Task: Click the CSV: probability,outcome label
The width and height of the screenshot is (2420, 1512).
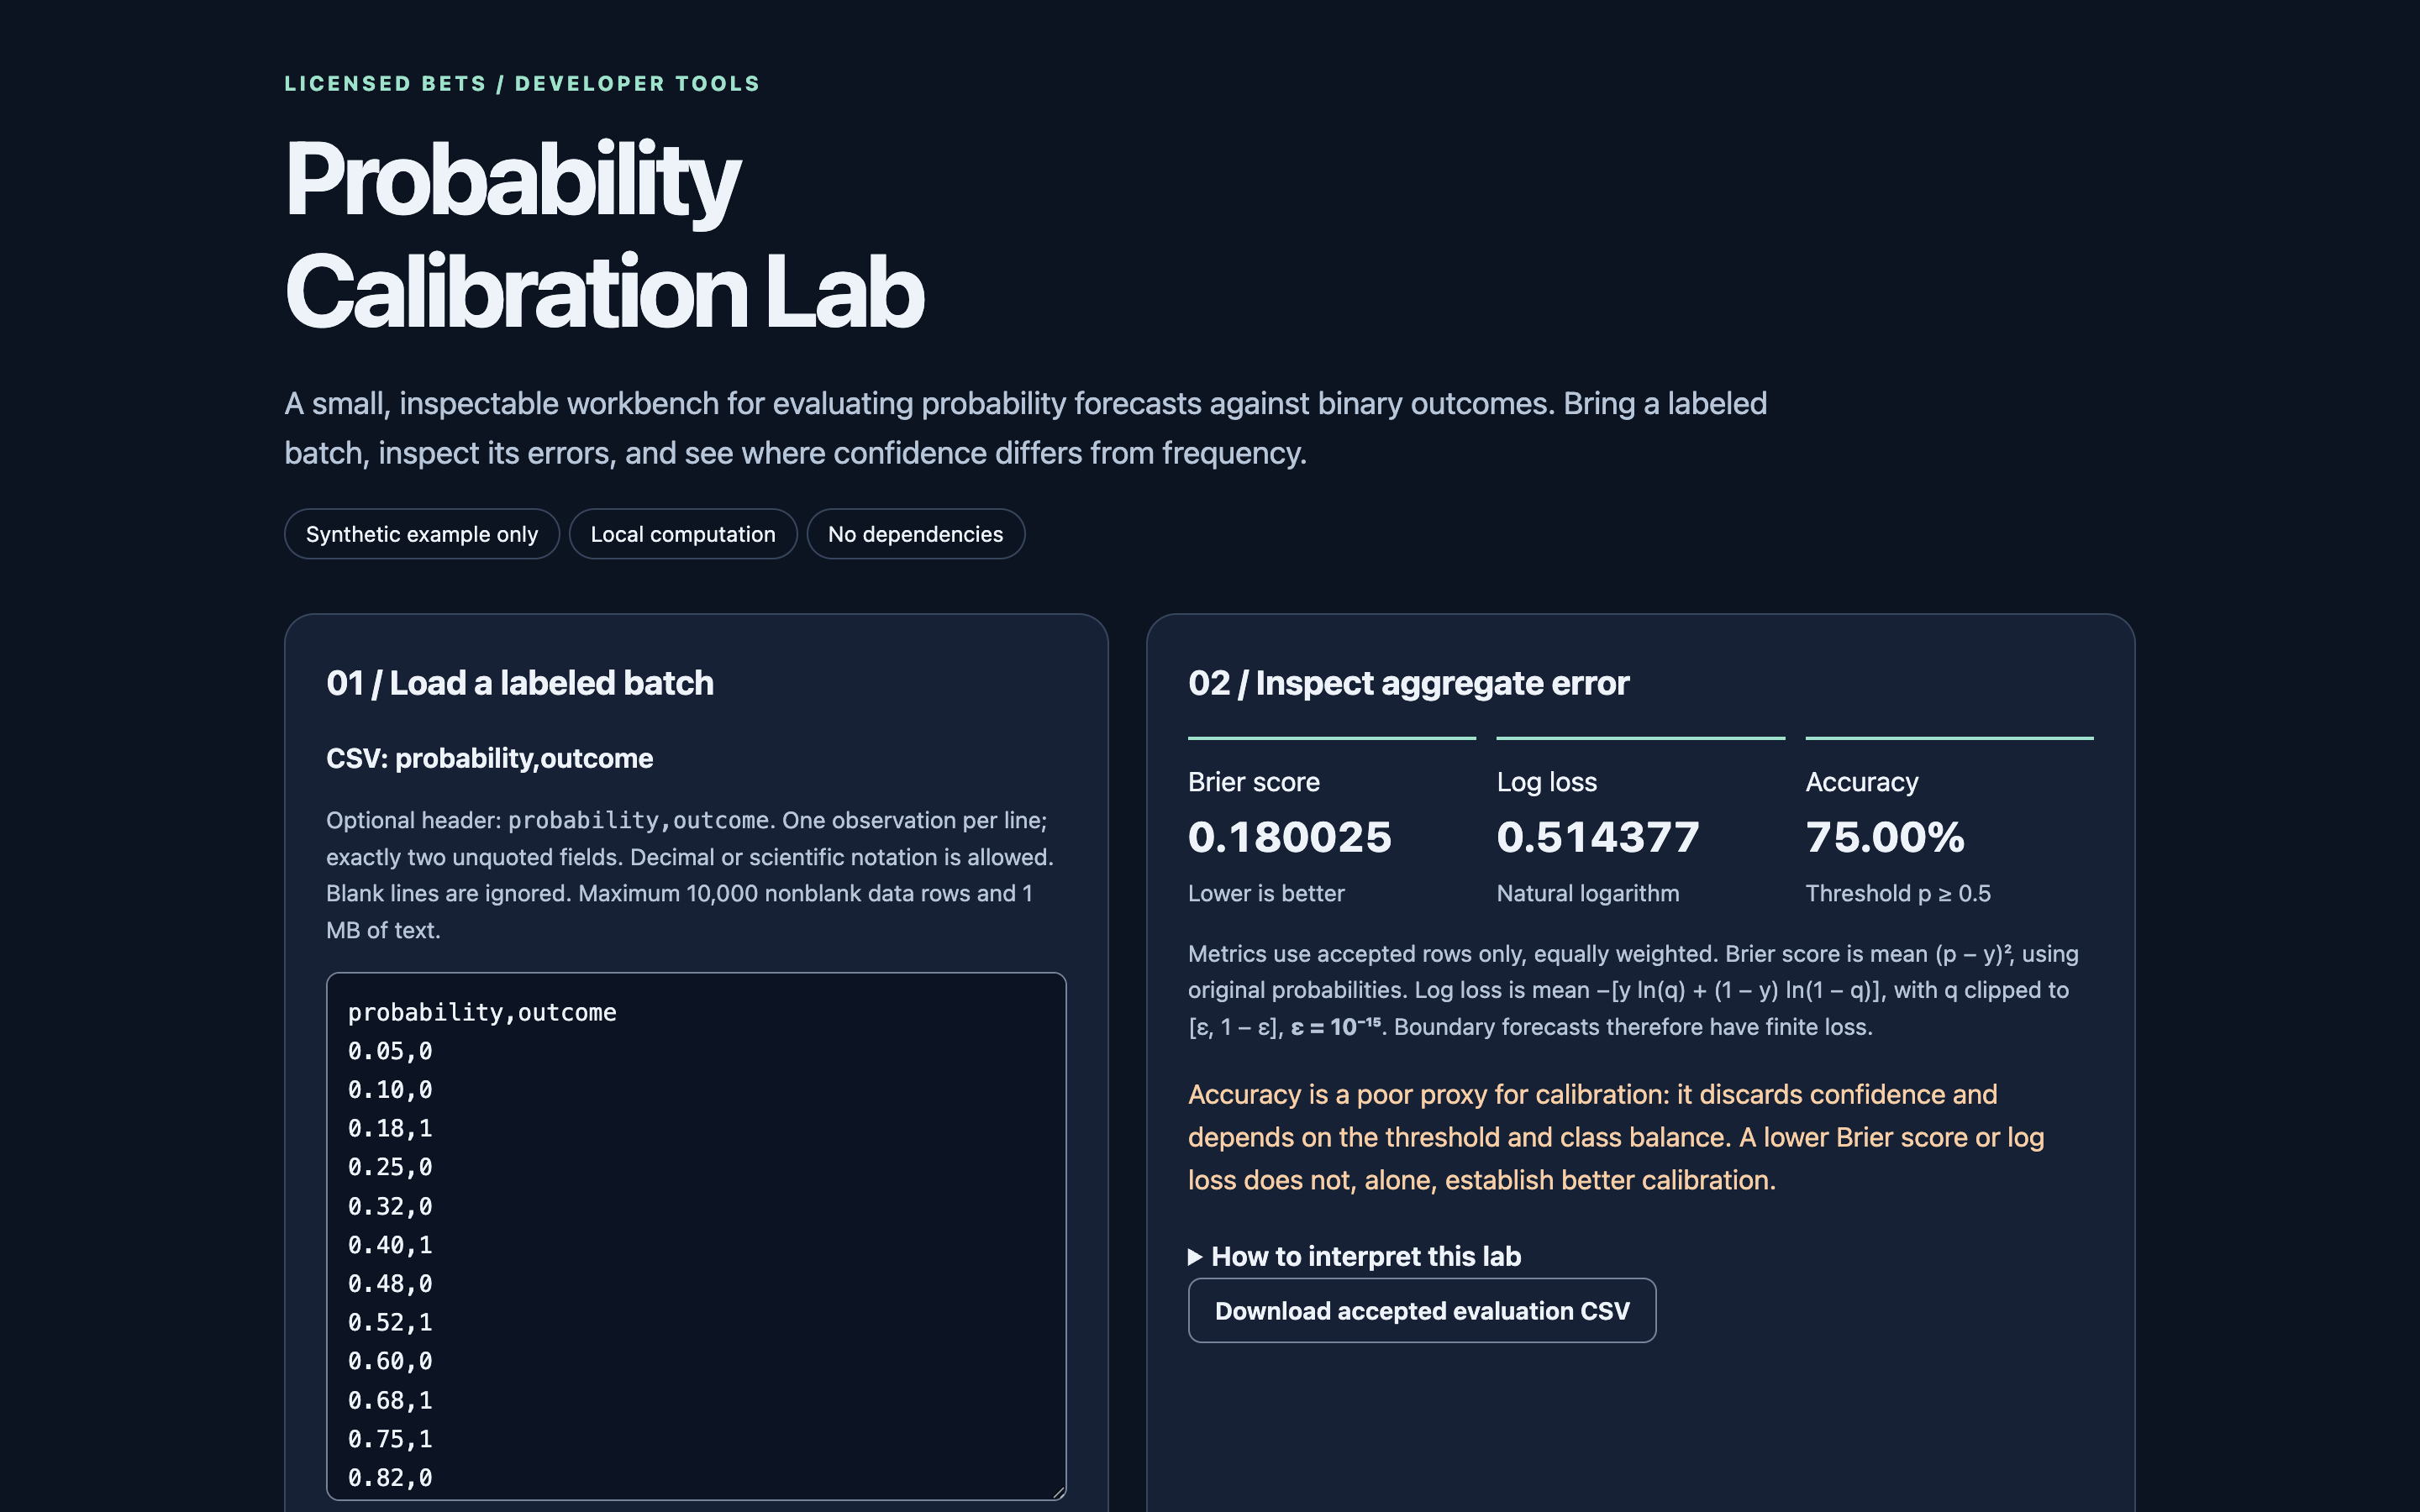Action: pos(489,758)
